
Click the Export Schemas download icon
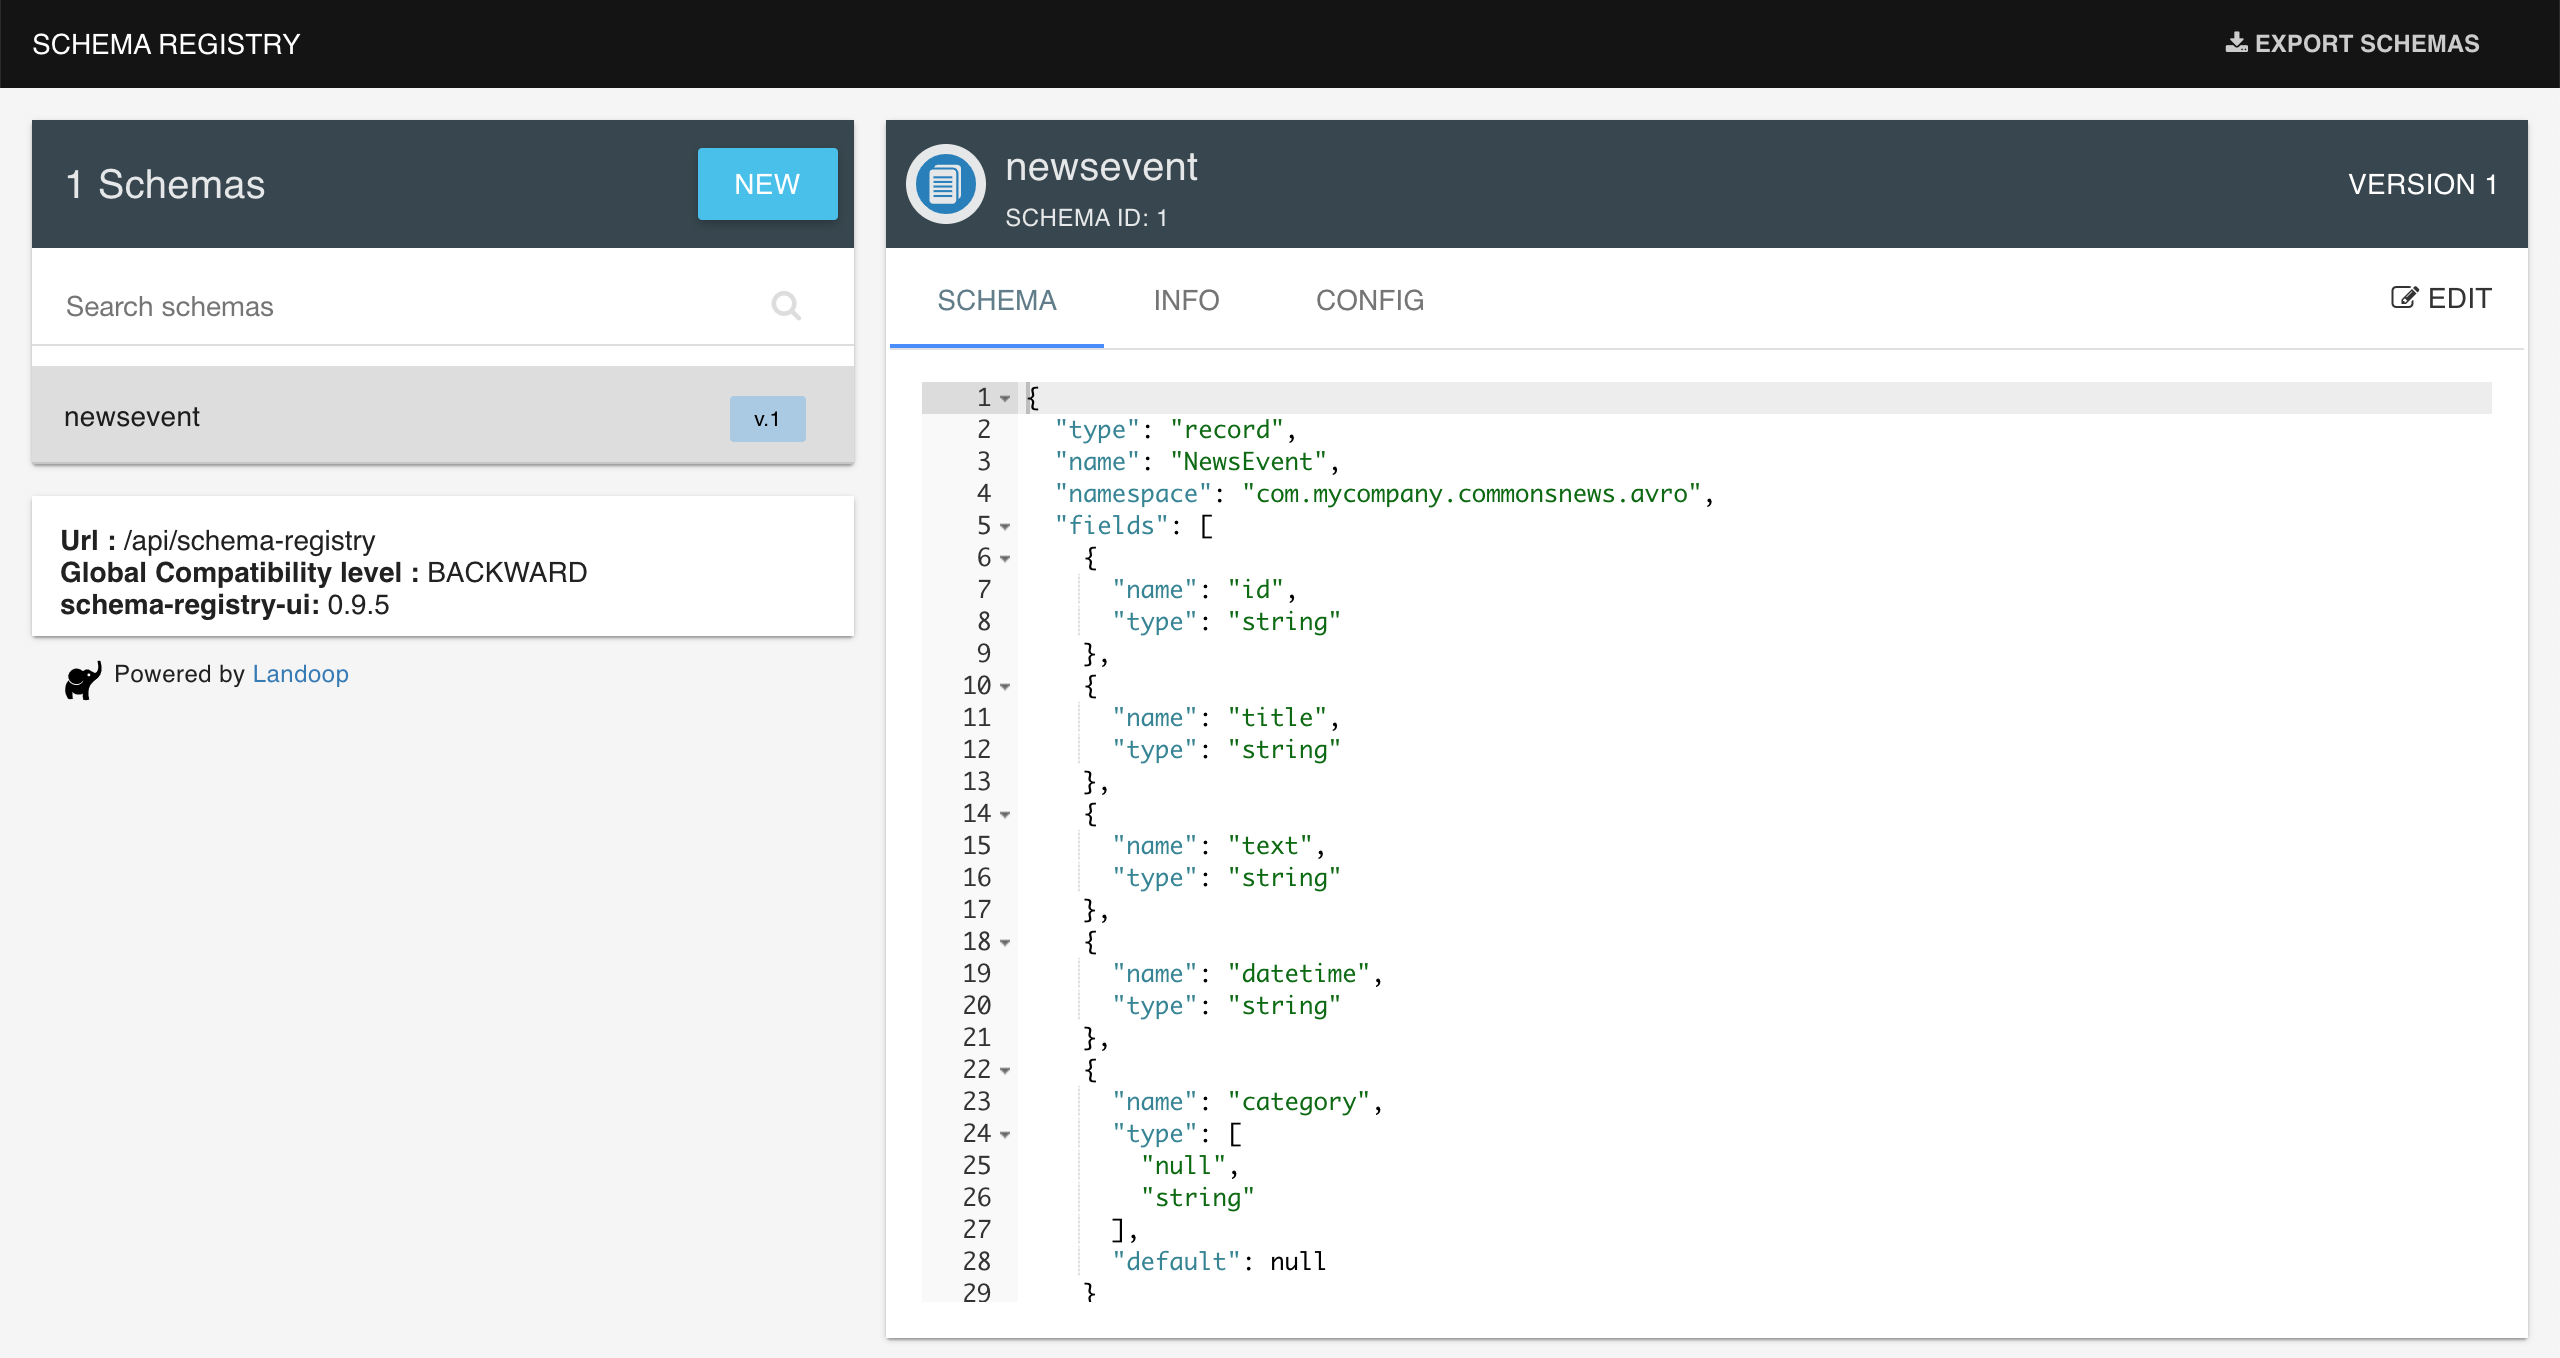(2236, 43)
